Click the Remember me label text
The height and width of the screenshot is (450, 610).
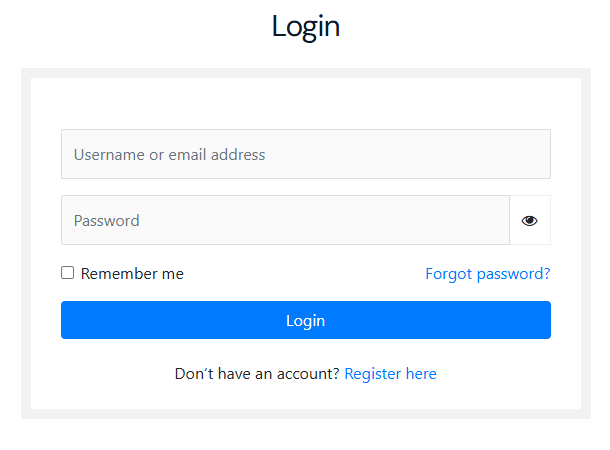pyautogui.click(x=132, y=274)
